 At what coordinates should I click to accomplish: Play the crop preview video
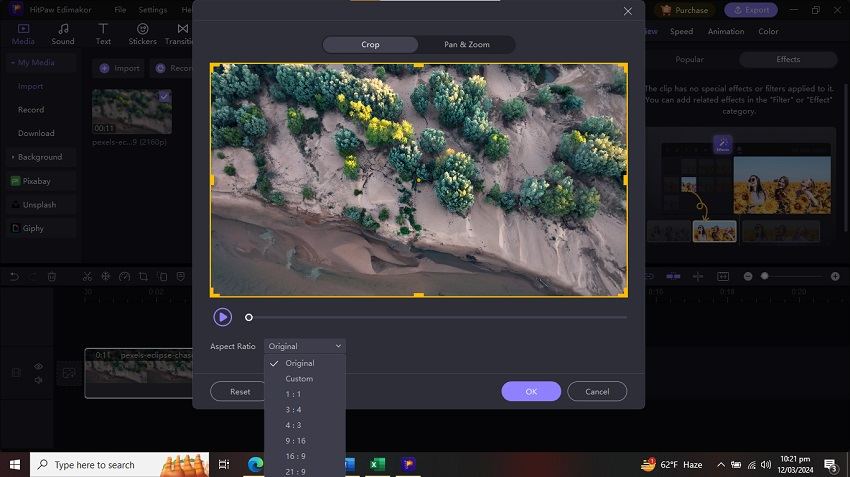(x=222, y=317)
